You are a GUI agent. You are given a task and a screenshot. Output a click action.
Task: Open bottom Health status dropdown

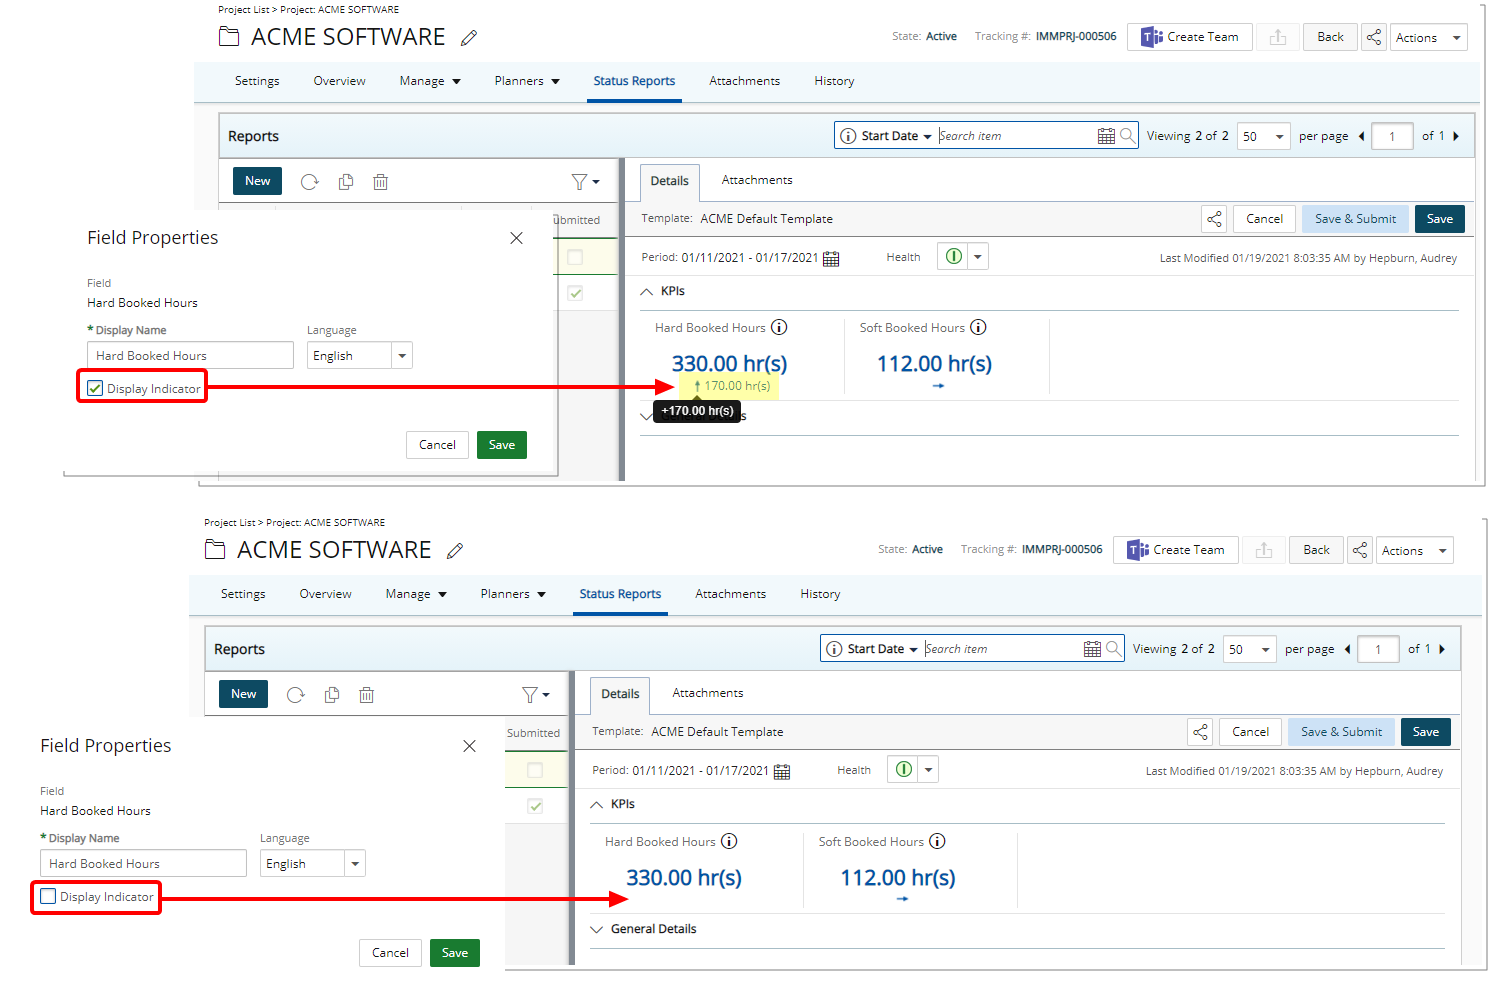tap(929, 770)
